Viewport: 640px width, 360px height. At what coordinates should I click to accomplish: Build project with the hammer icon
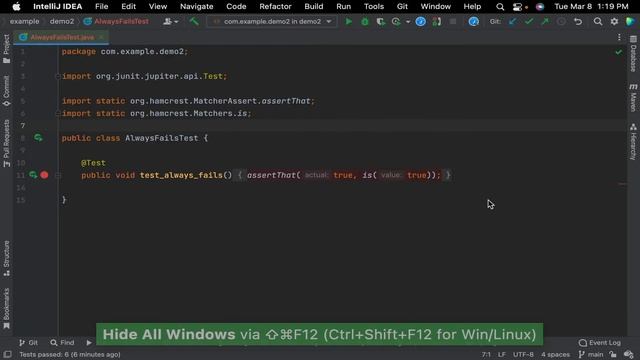pos(194,21)
